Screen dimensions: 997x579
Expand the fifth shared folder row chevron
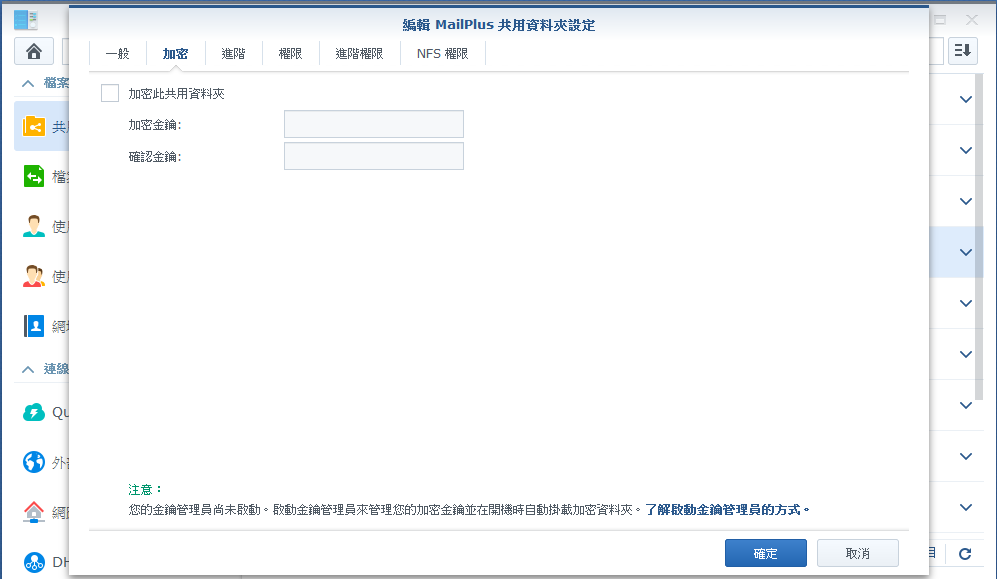(966, 303)
